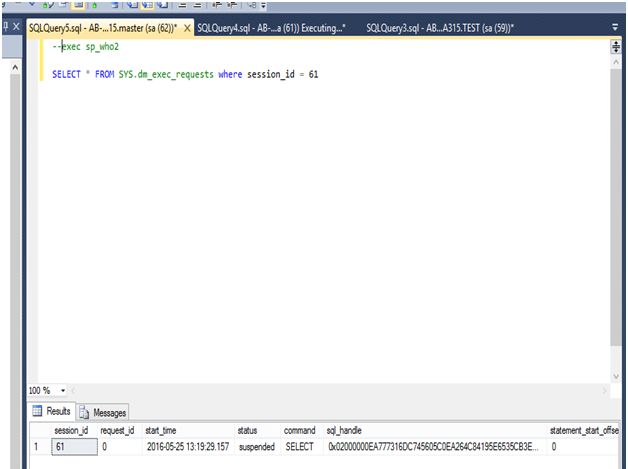Open the SQLQuery4.sql Executing tab
Viewport: 628px width, 469px height.
click(271, 28)
